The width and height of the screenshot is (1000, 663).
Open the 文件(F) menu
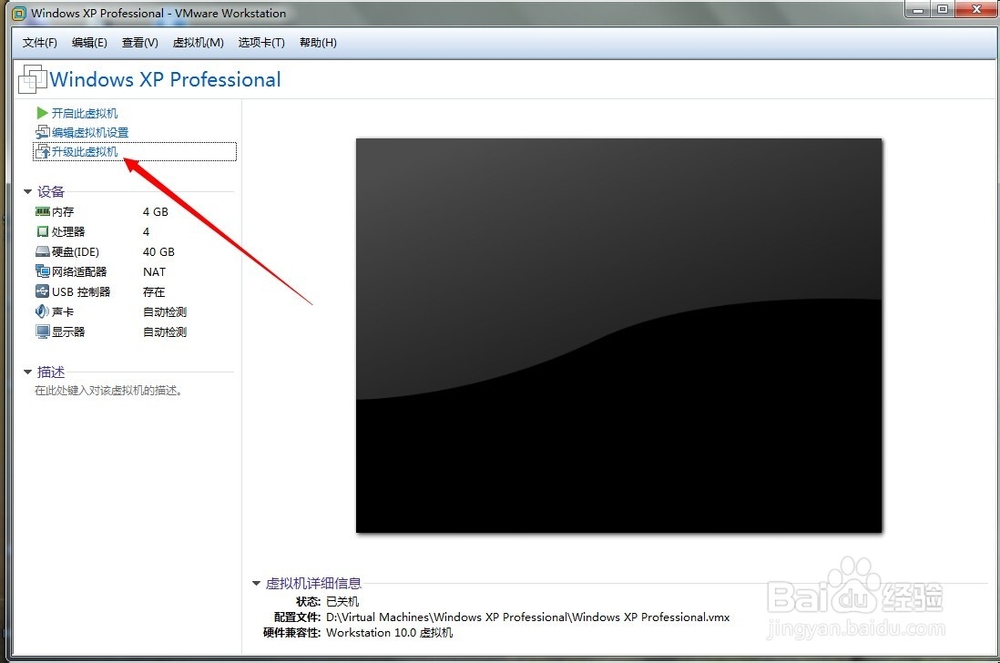point(40,43)
